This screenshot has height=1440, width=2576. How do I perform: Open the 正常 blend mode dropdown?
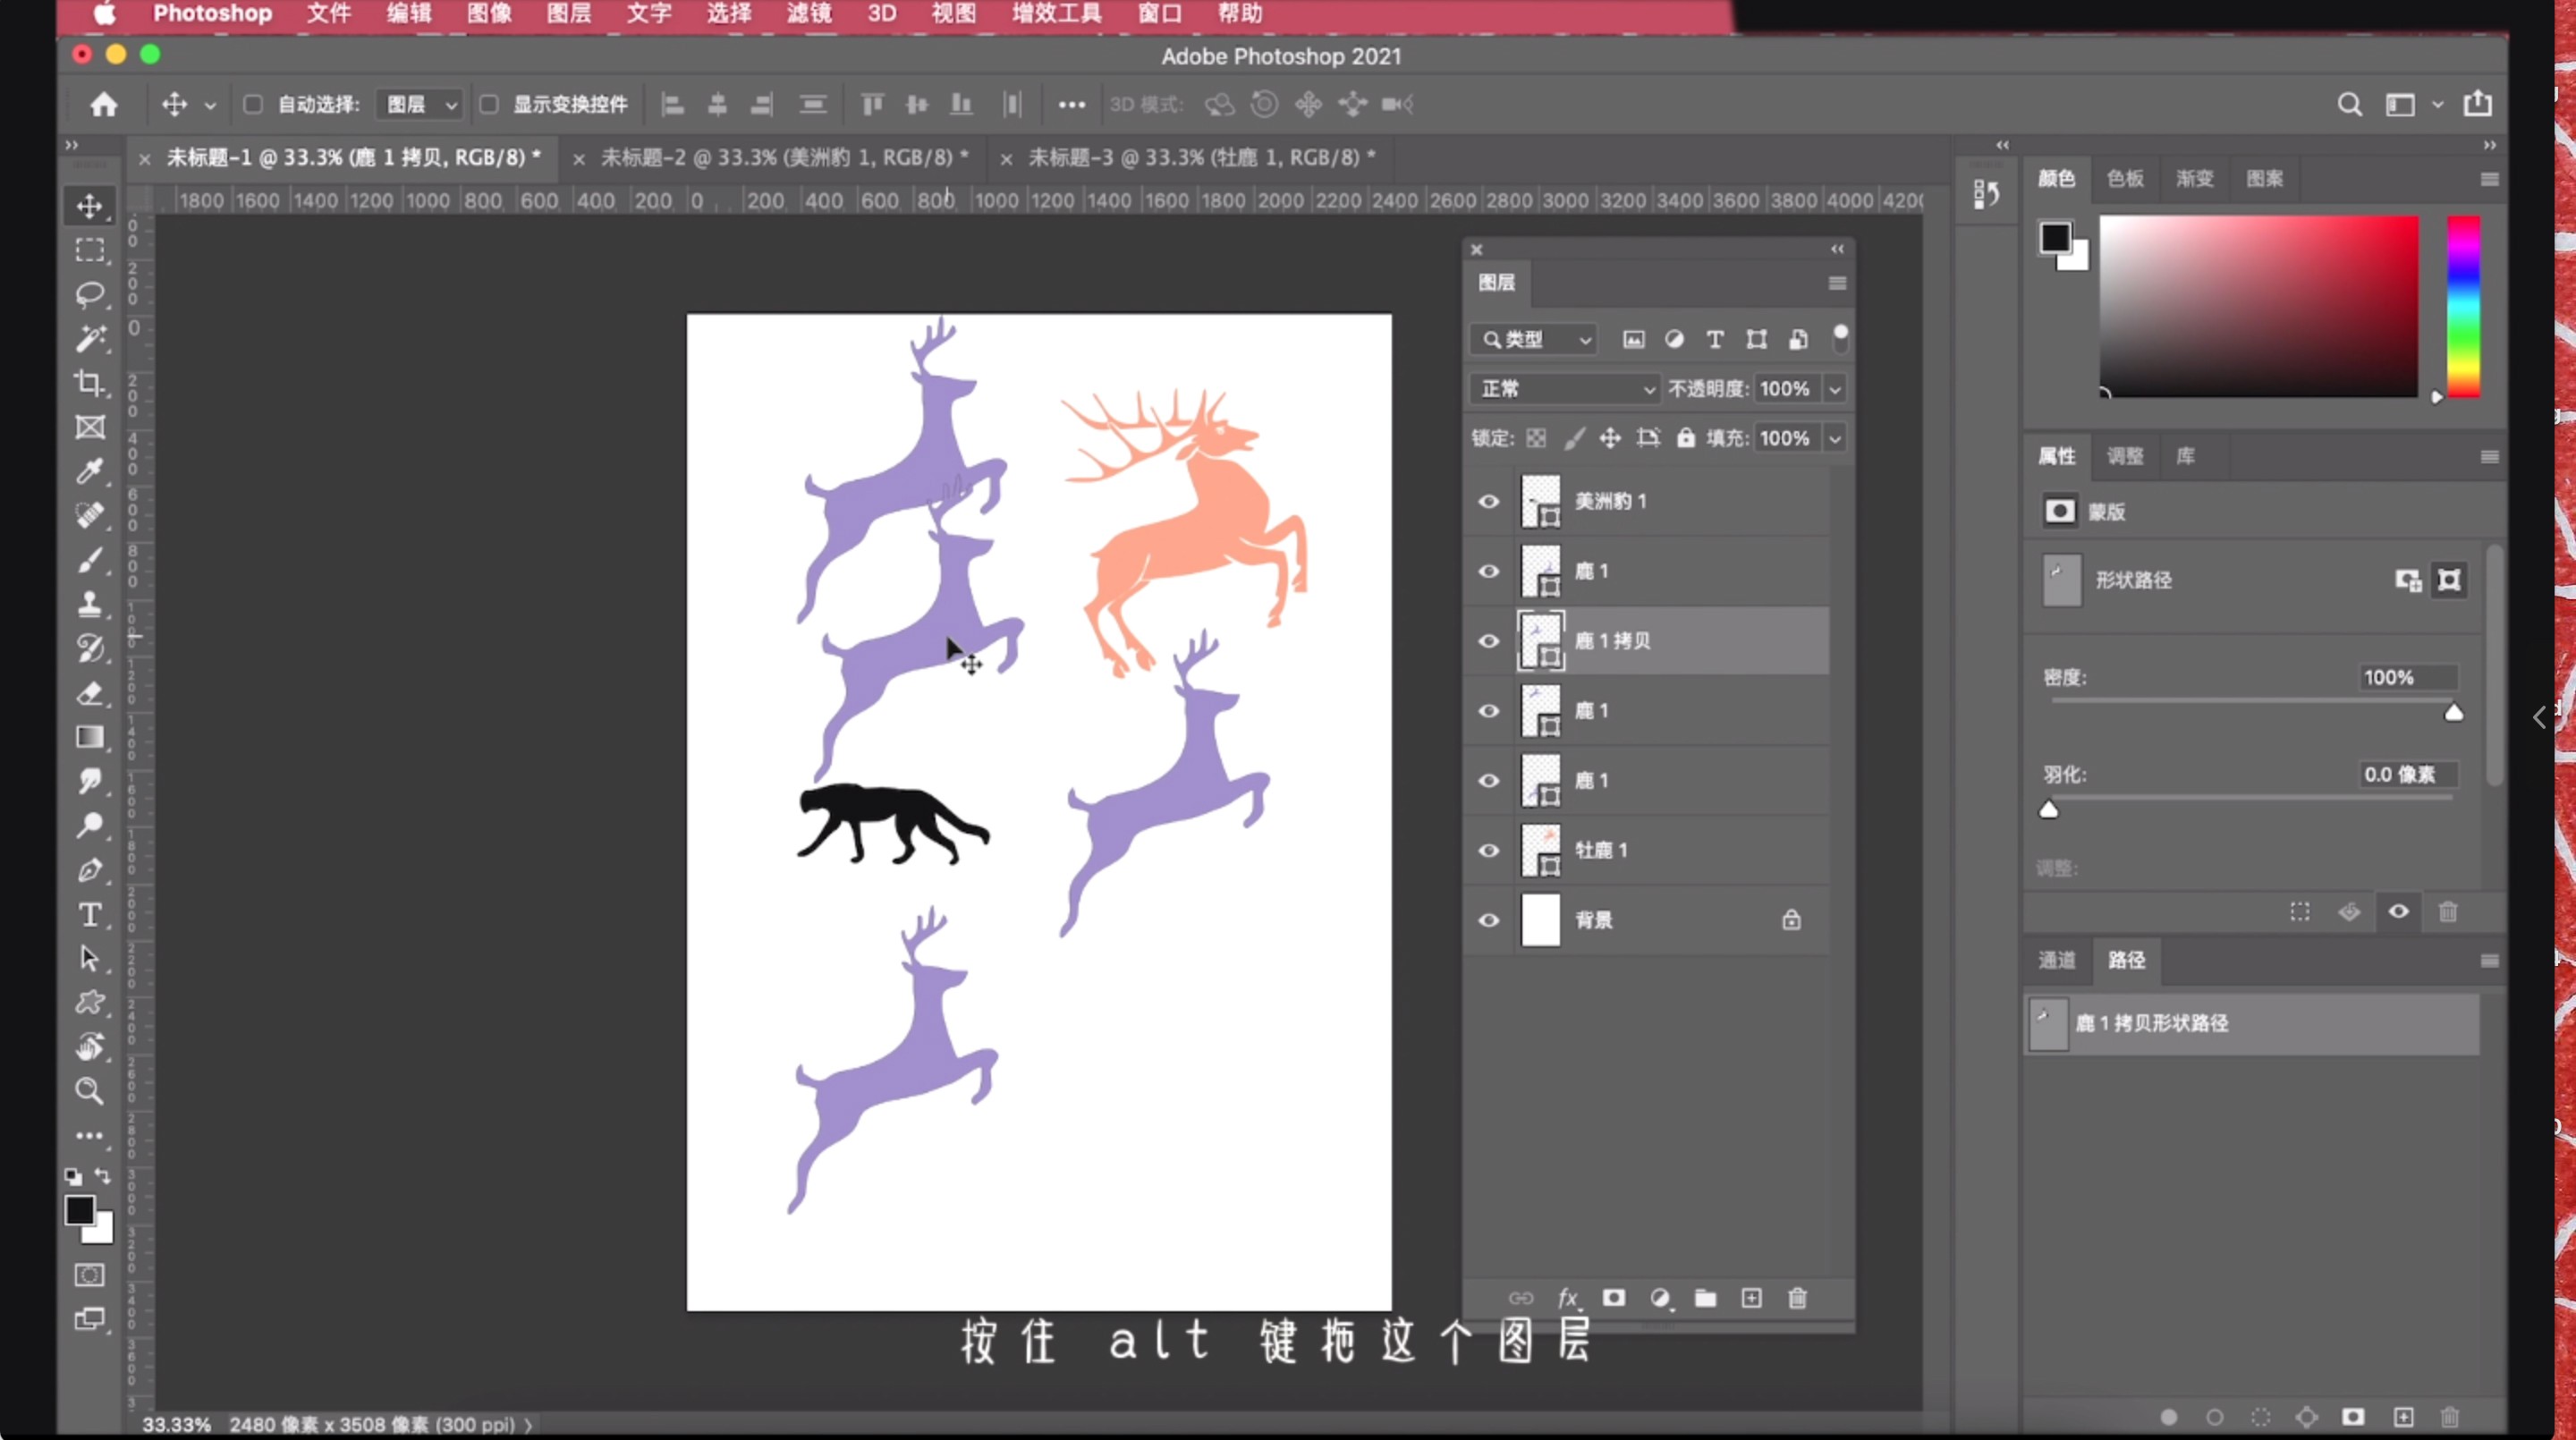tap(1564, 389)
